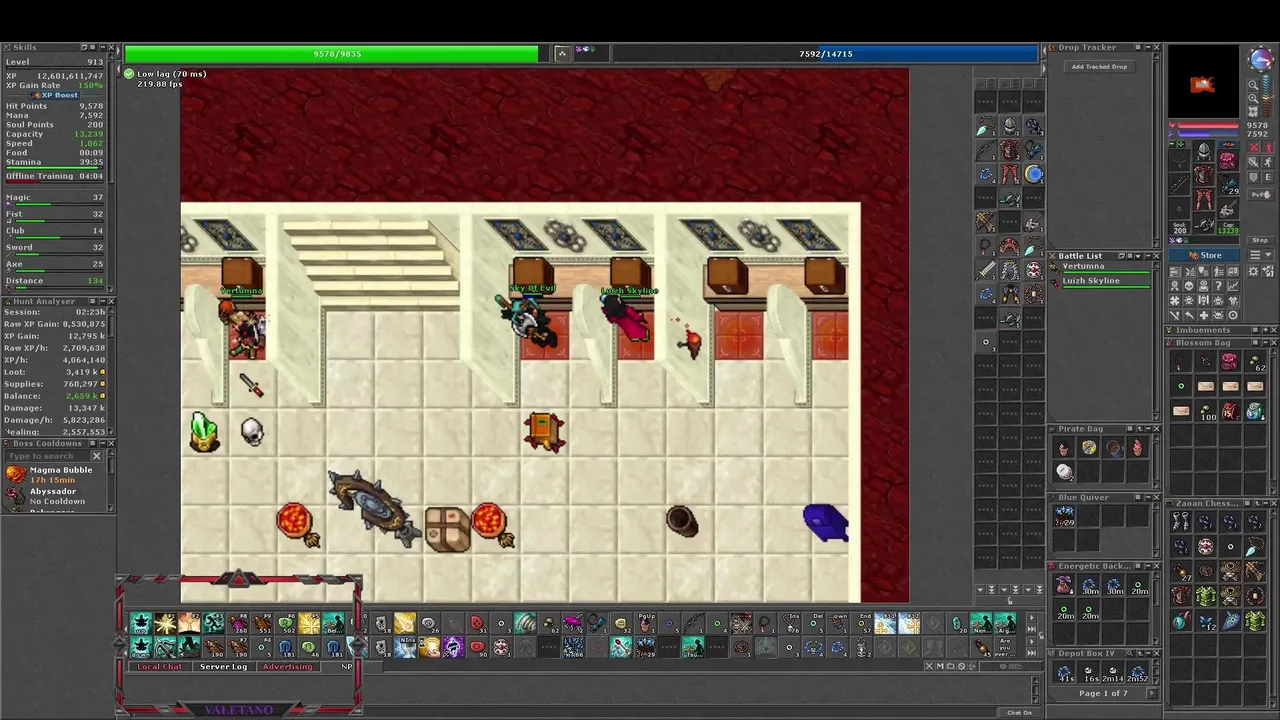Click the blue ring inventory item
The width and height of the screenshot is (1280, 720).
point(1034,174)
